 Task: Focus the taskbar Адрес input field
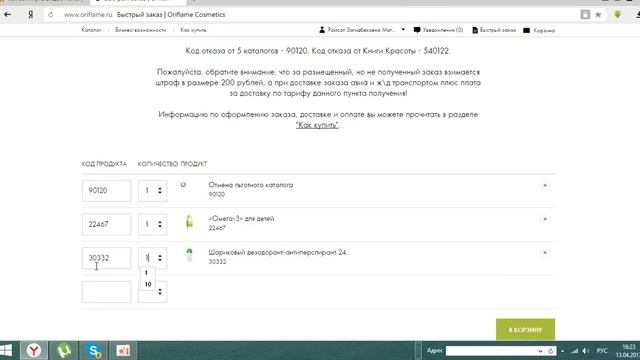(x=491, y=351)
